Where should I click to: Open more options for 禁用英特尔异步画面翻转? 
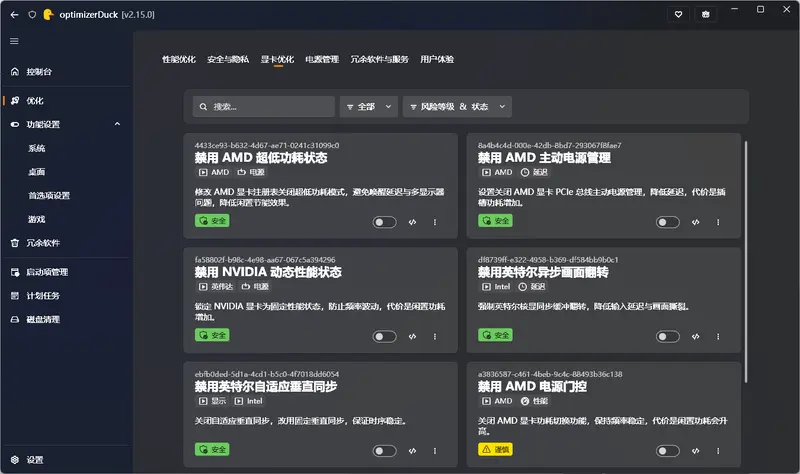tap(718, 336)
